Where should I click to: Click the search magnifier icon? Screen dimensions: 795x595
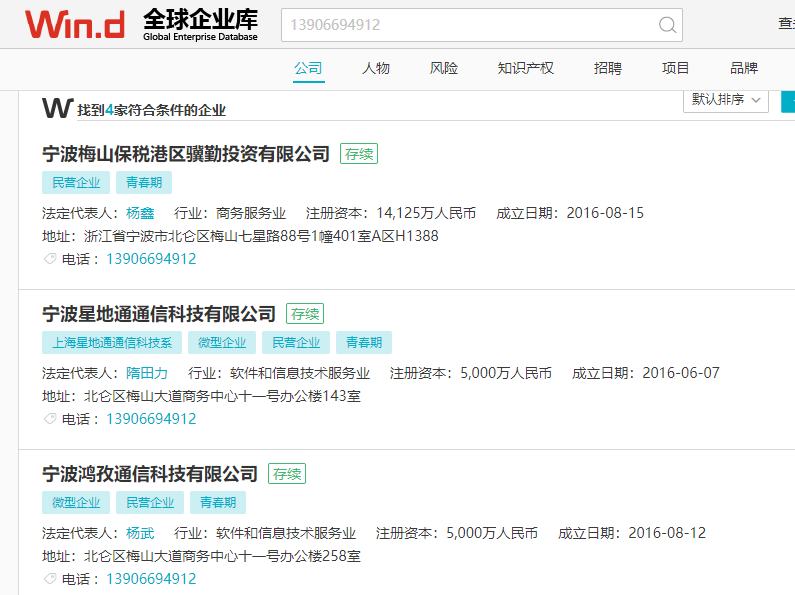coord(667,25)
